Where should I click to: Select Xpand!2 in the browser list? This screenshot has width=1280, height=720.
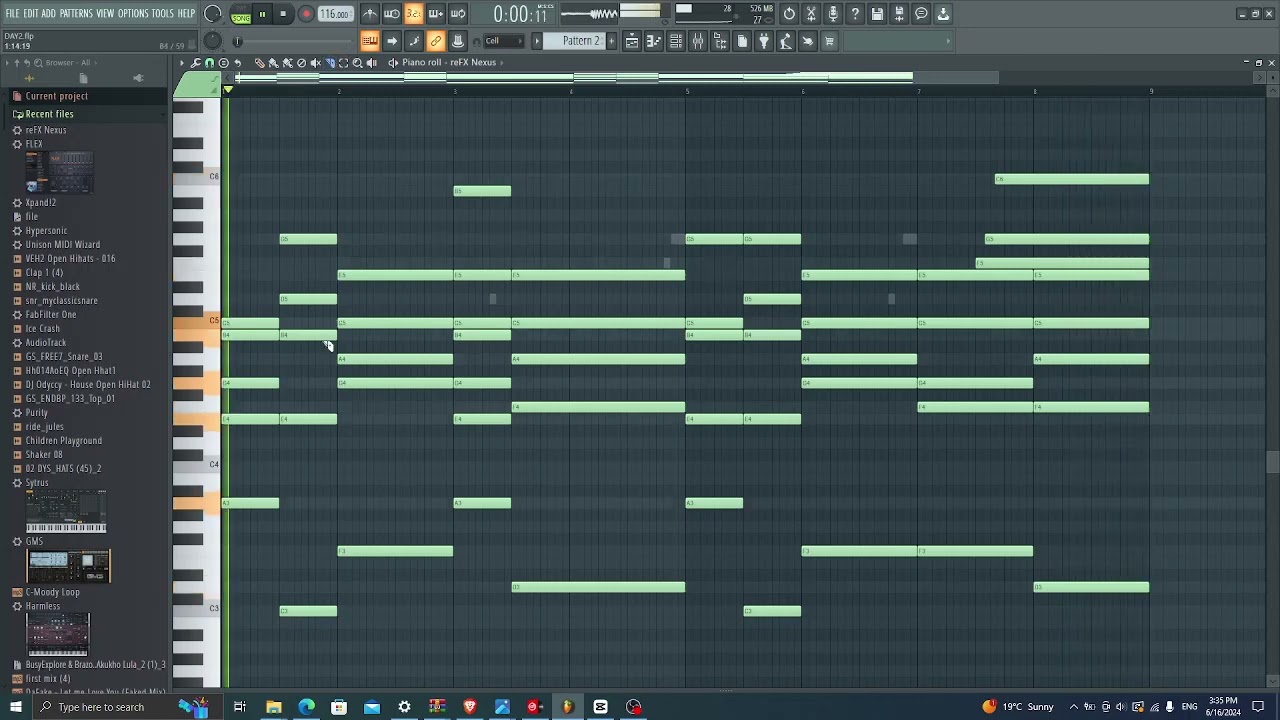coord(41,203)
